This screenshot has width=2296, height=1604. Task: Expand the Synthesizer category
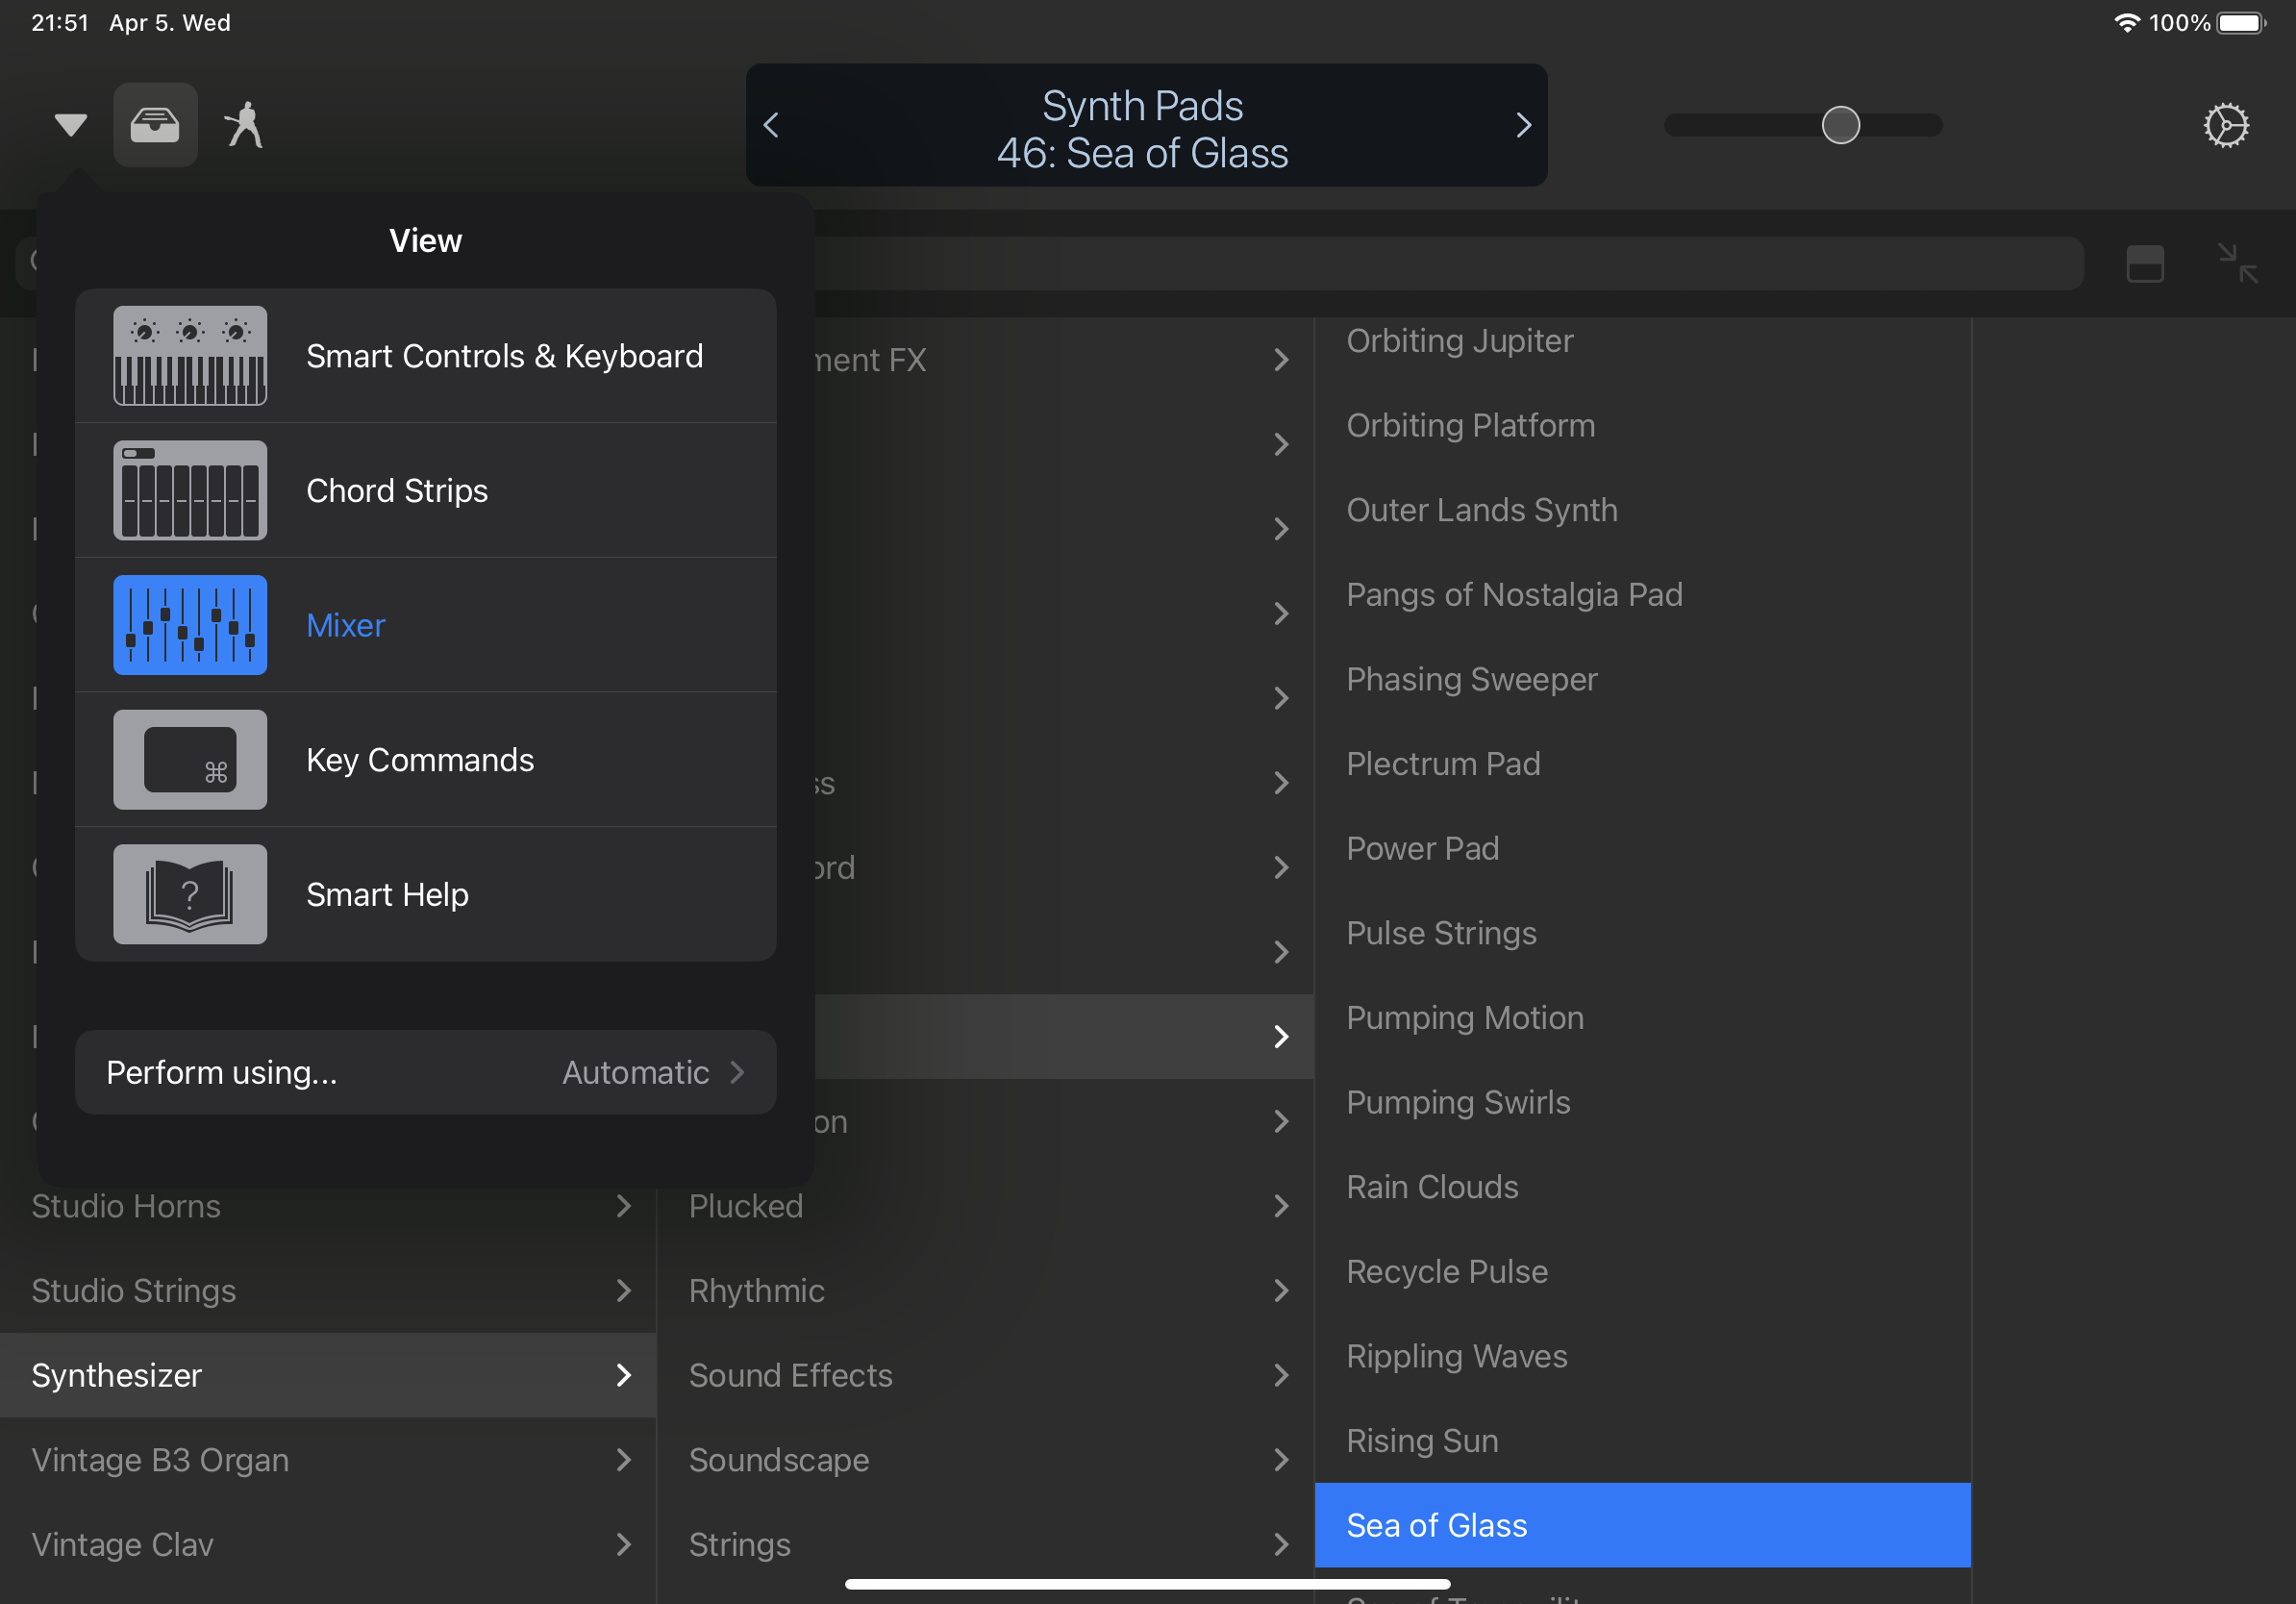328,1375
